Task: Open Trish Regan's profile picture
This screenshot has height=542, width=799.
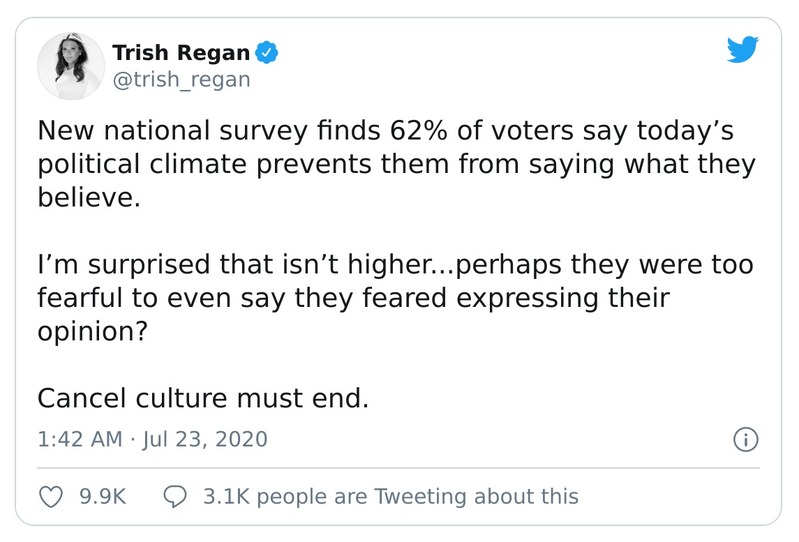Action: point(71,65)
